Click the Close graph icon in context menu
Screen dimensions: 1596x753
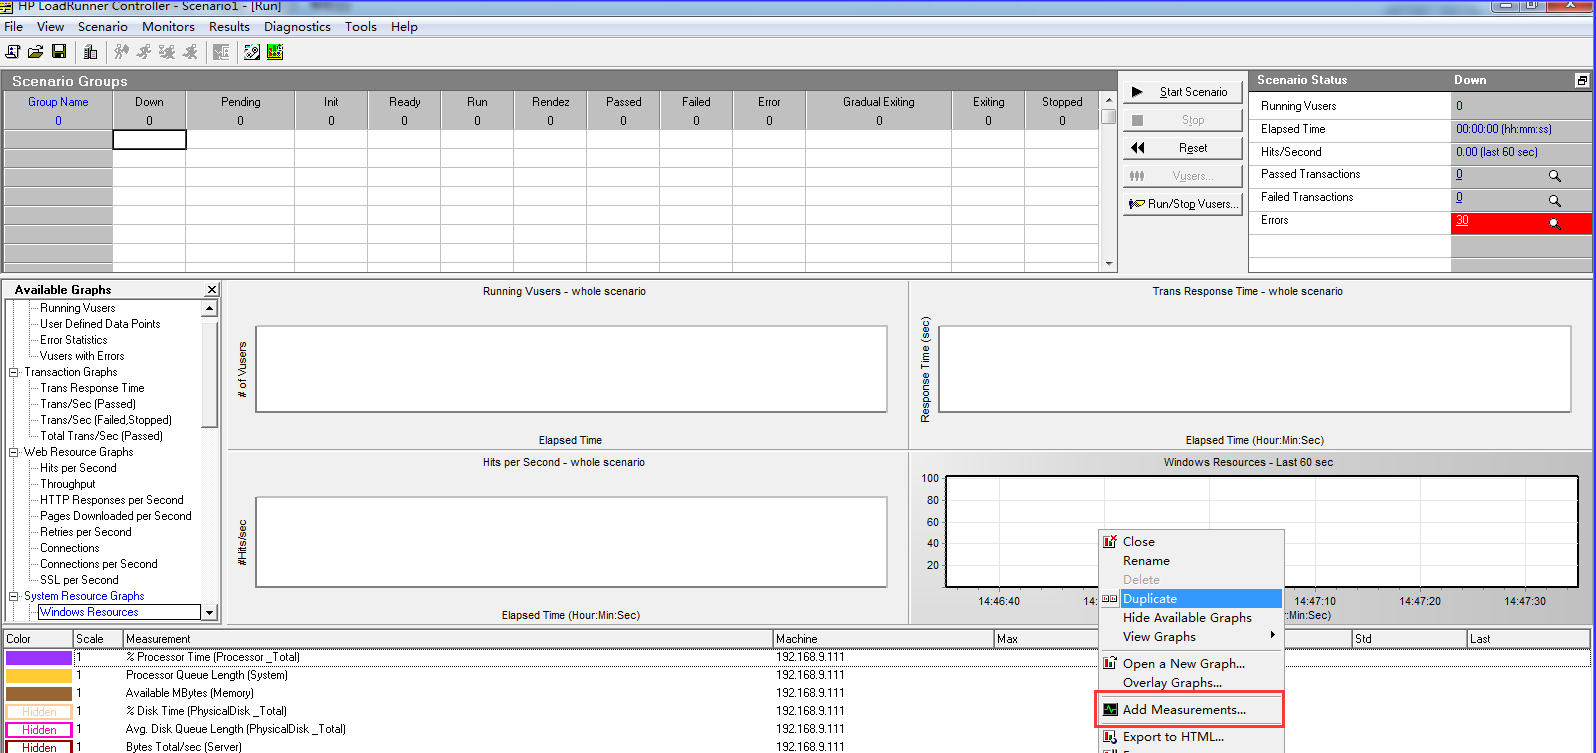(1110, 542)
